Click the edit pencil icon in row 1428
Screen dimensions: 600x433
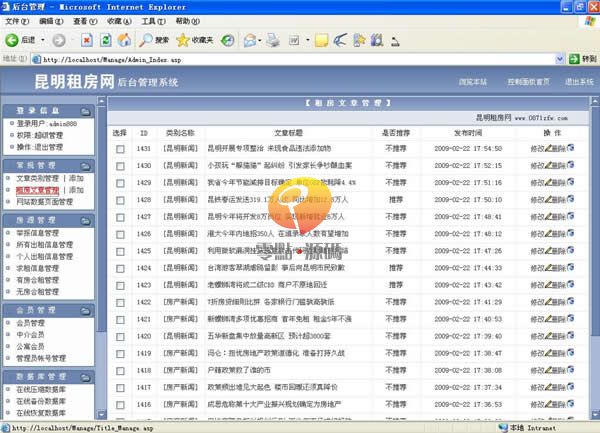coord(548,199)
